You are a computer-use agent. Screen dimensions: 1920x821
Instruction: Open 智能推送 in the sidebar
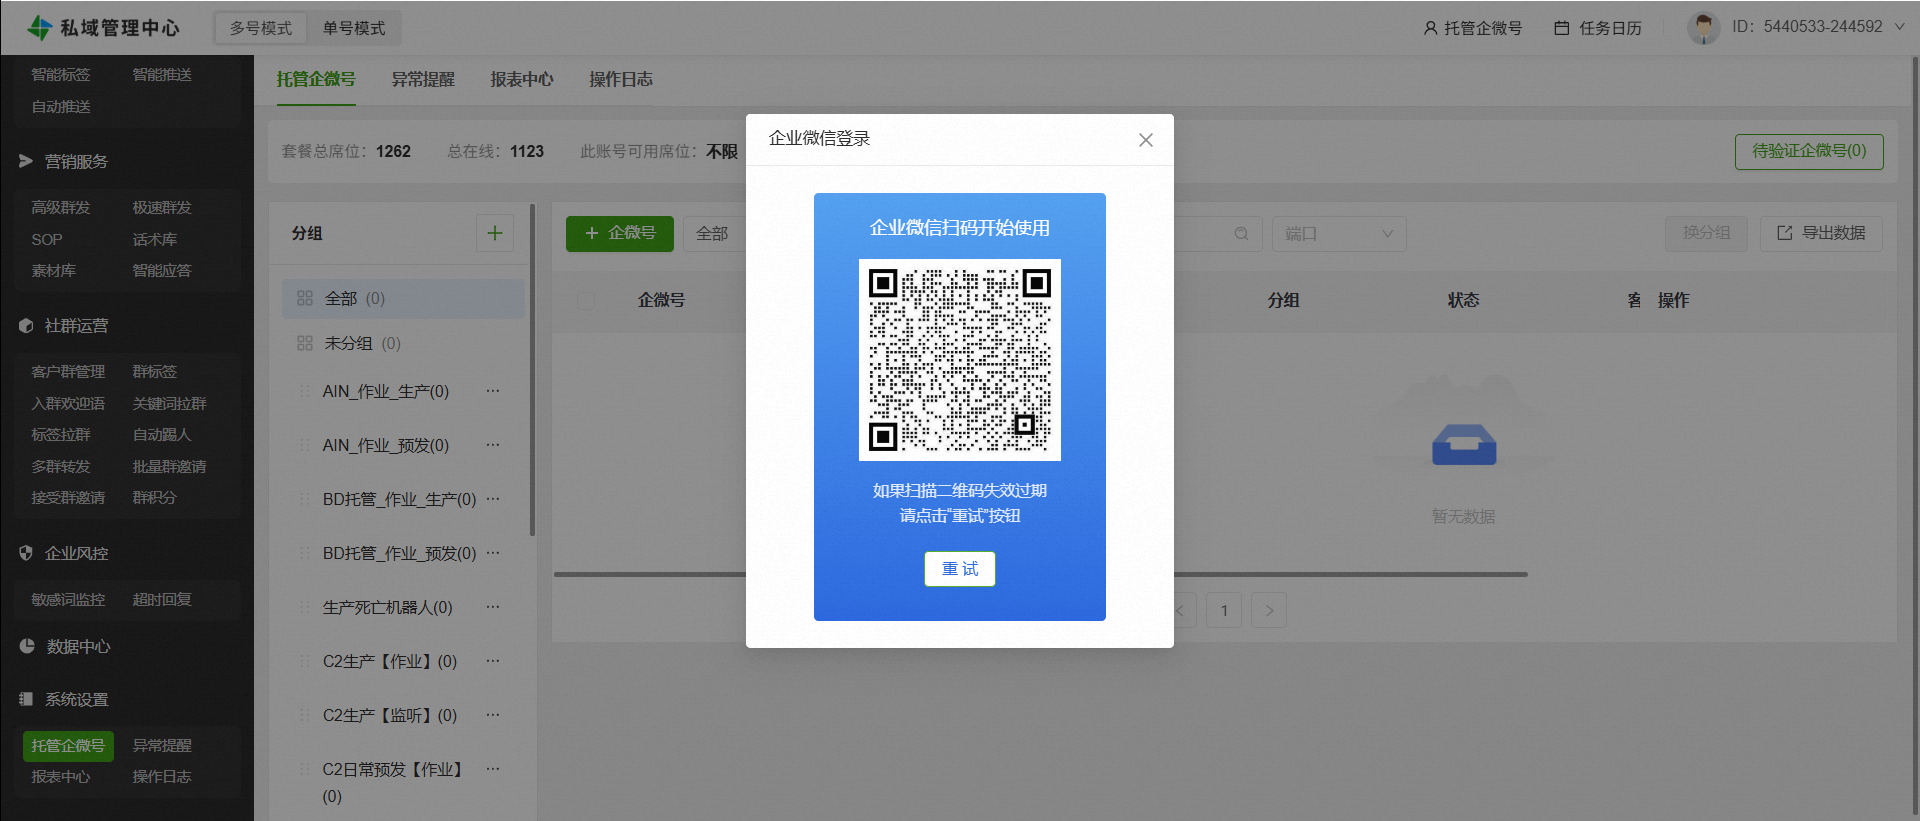pos(162,74)
